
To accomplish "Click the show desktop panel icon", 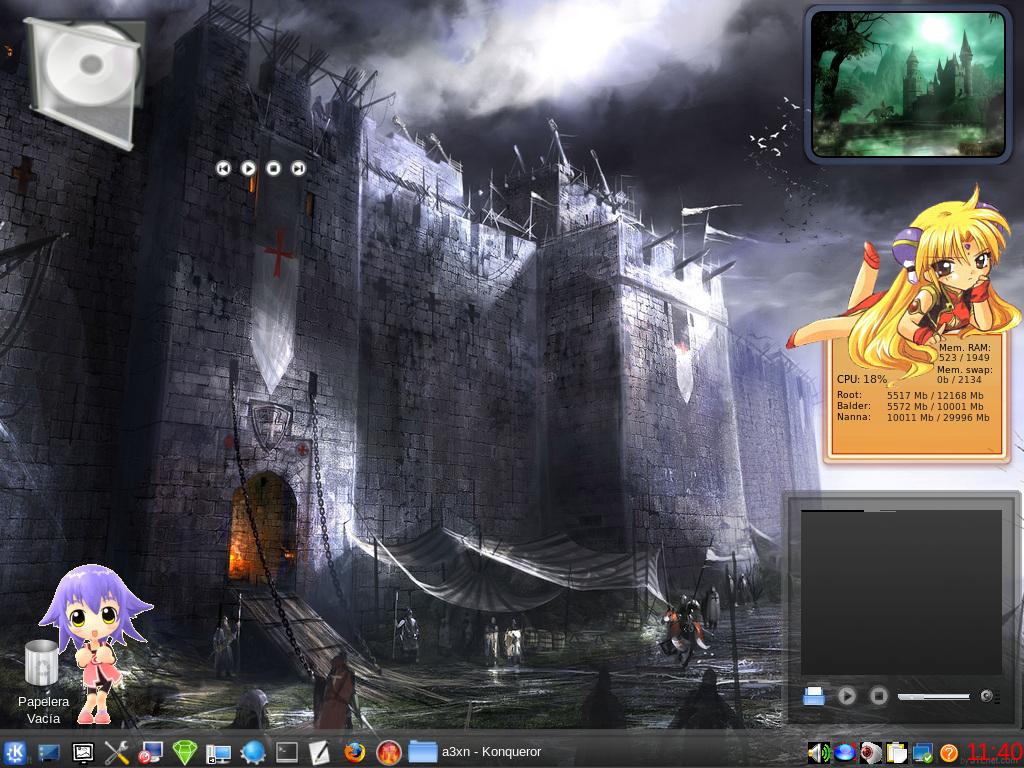I will point(49,753).
